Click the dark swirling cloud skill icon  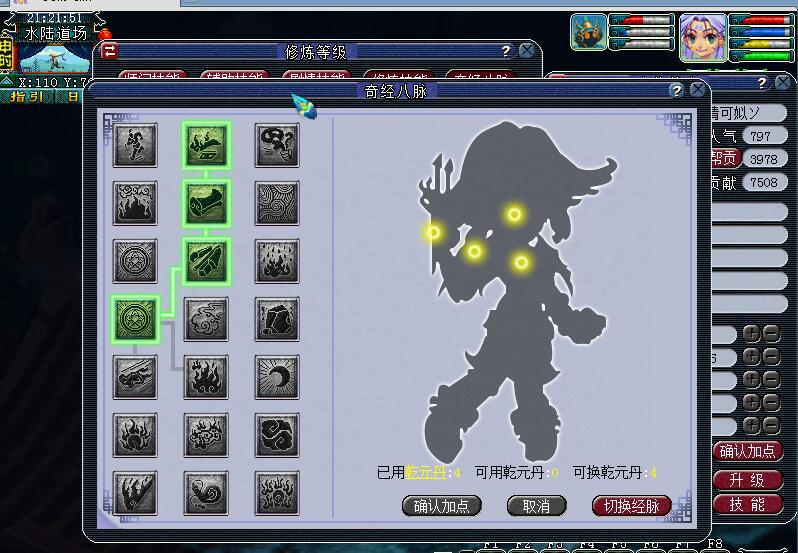(x=277, y=435)
